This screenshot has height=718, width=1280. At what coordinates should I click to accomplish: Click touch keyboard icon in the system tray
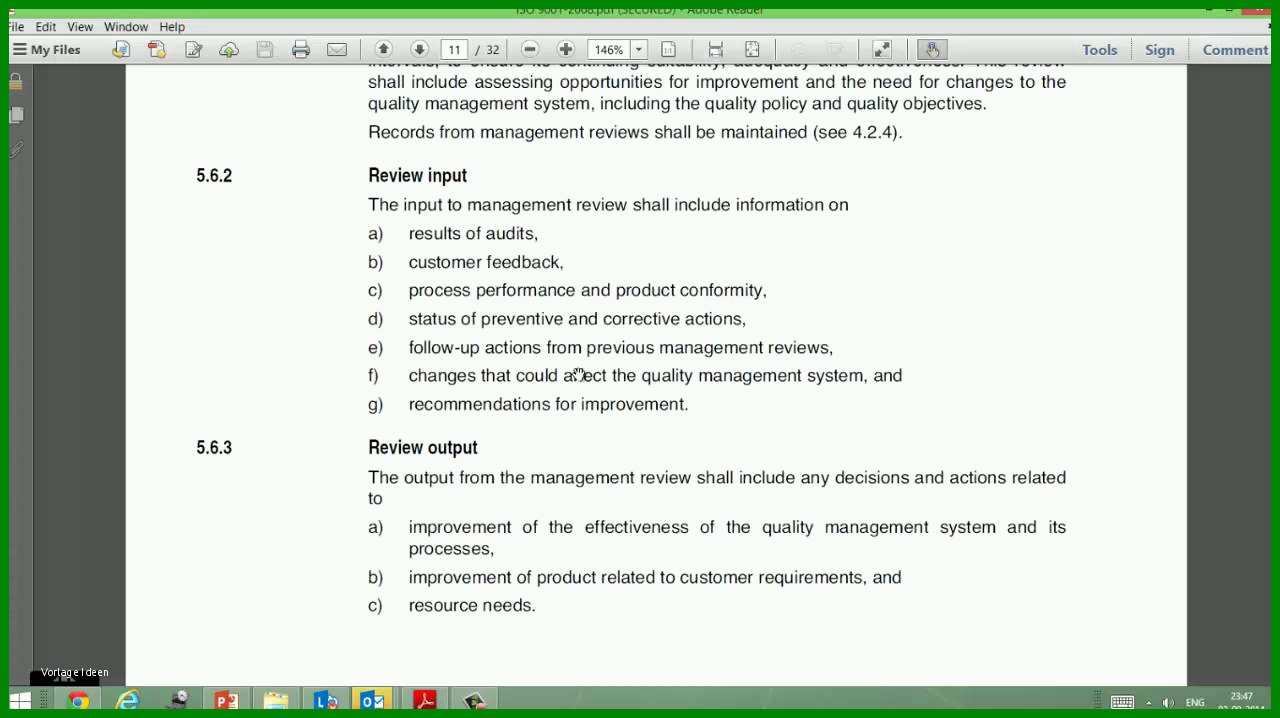(x=1122, y=702)
